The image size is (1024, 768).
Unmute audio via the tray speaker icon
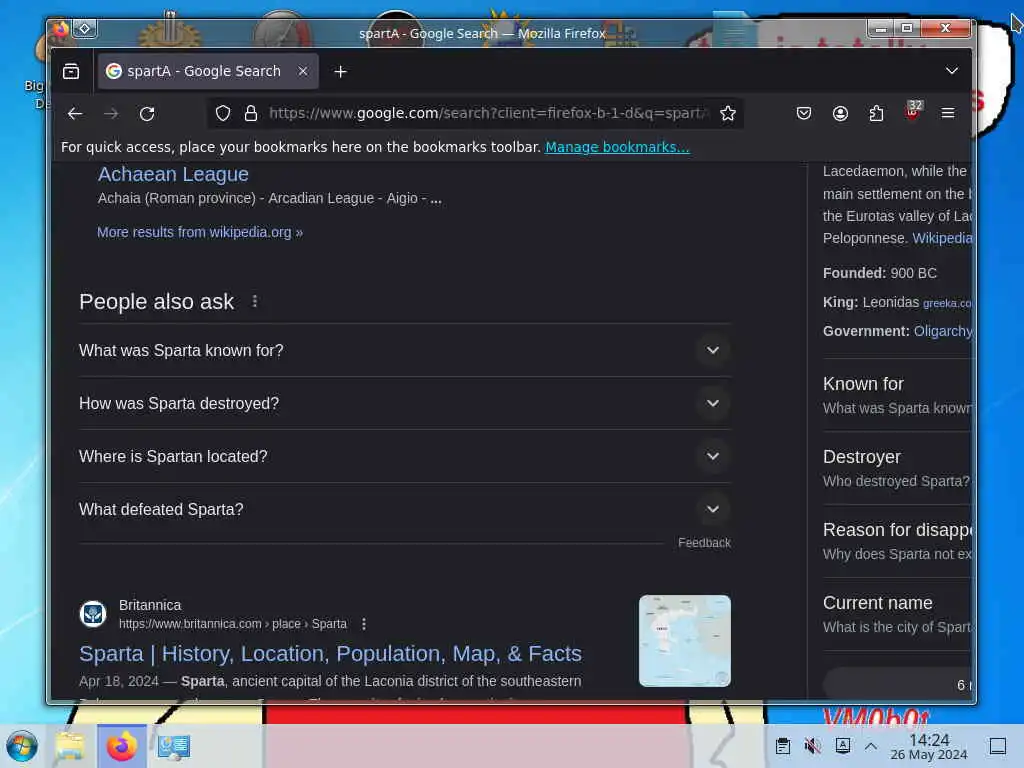point(812,746)
